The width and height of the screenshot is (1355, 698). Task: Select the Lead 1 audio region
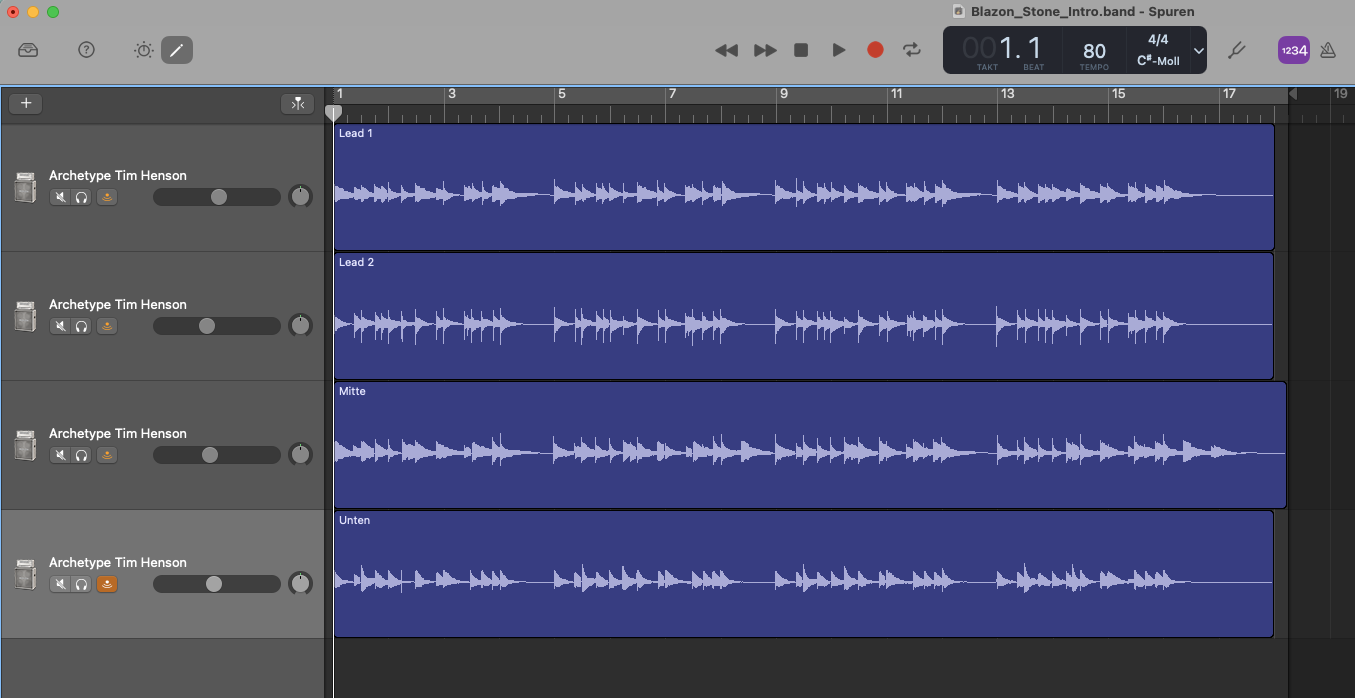pyautogui.click(x=804, y=187)
